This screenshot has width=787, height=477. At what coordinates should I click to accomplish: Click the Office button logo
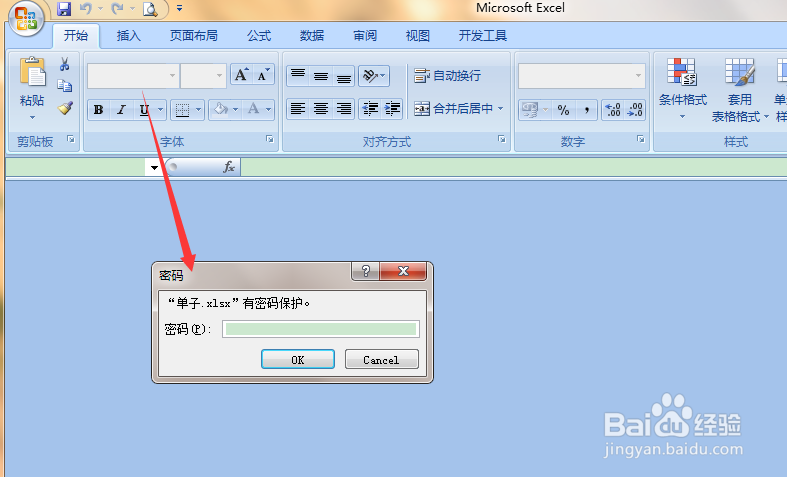[x=26, y=19]
